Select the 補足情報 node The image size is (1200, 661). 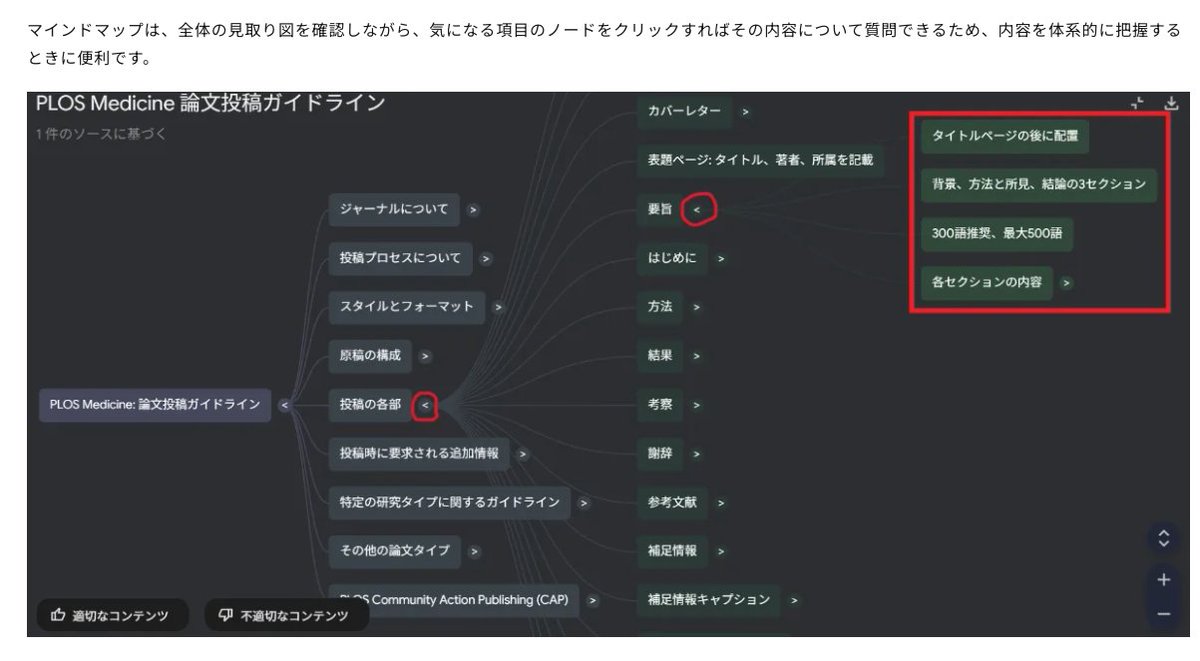(672, 551)
